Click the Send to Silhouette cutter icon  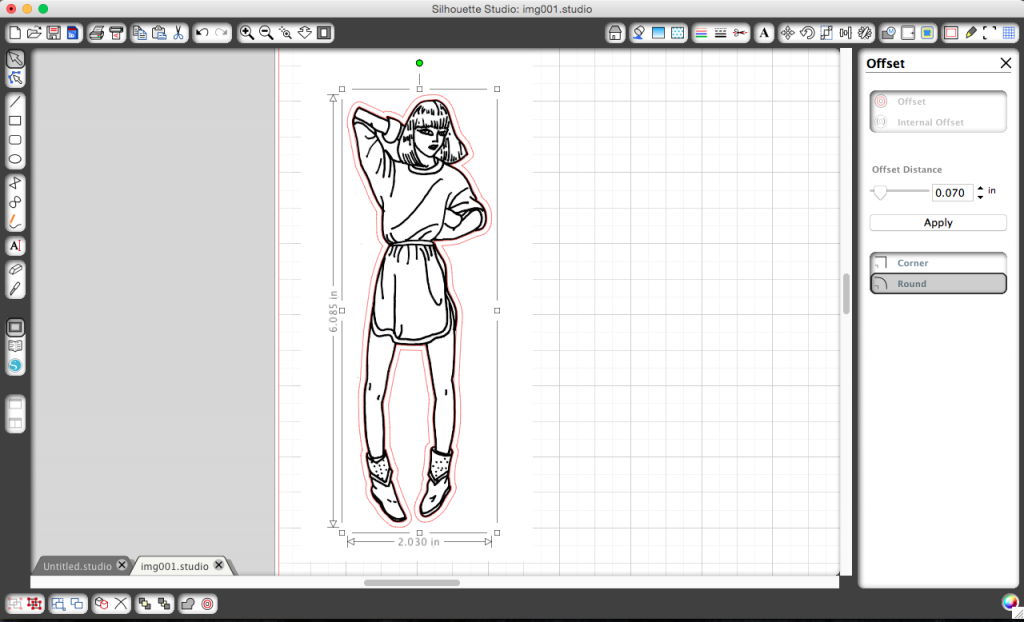116,33
